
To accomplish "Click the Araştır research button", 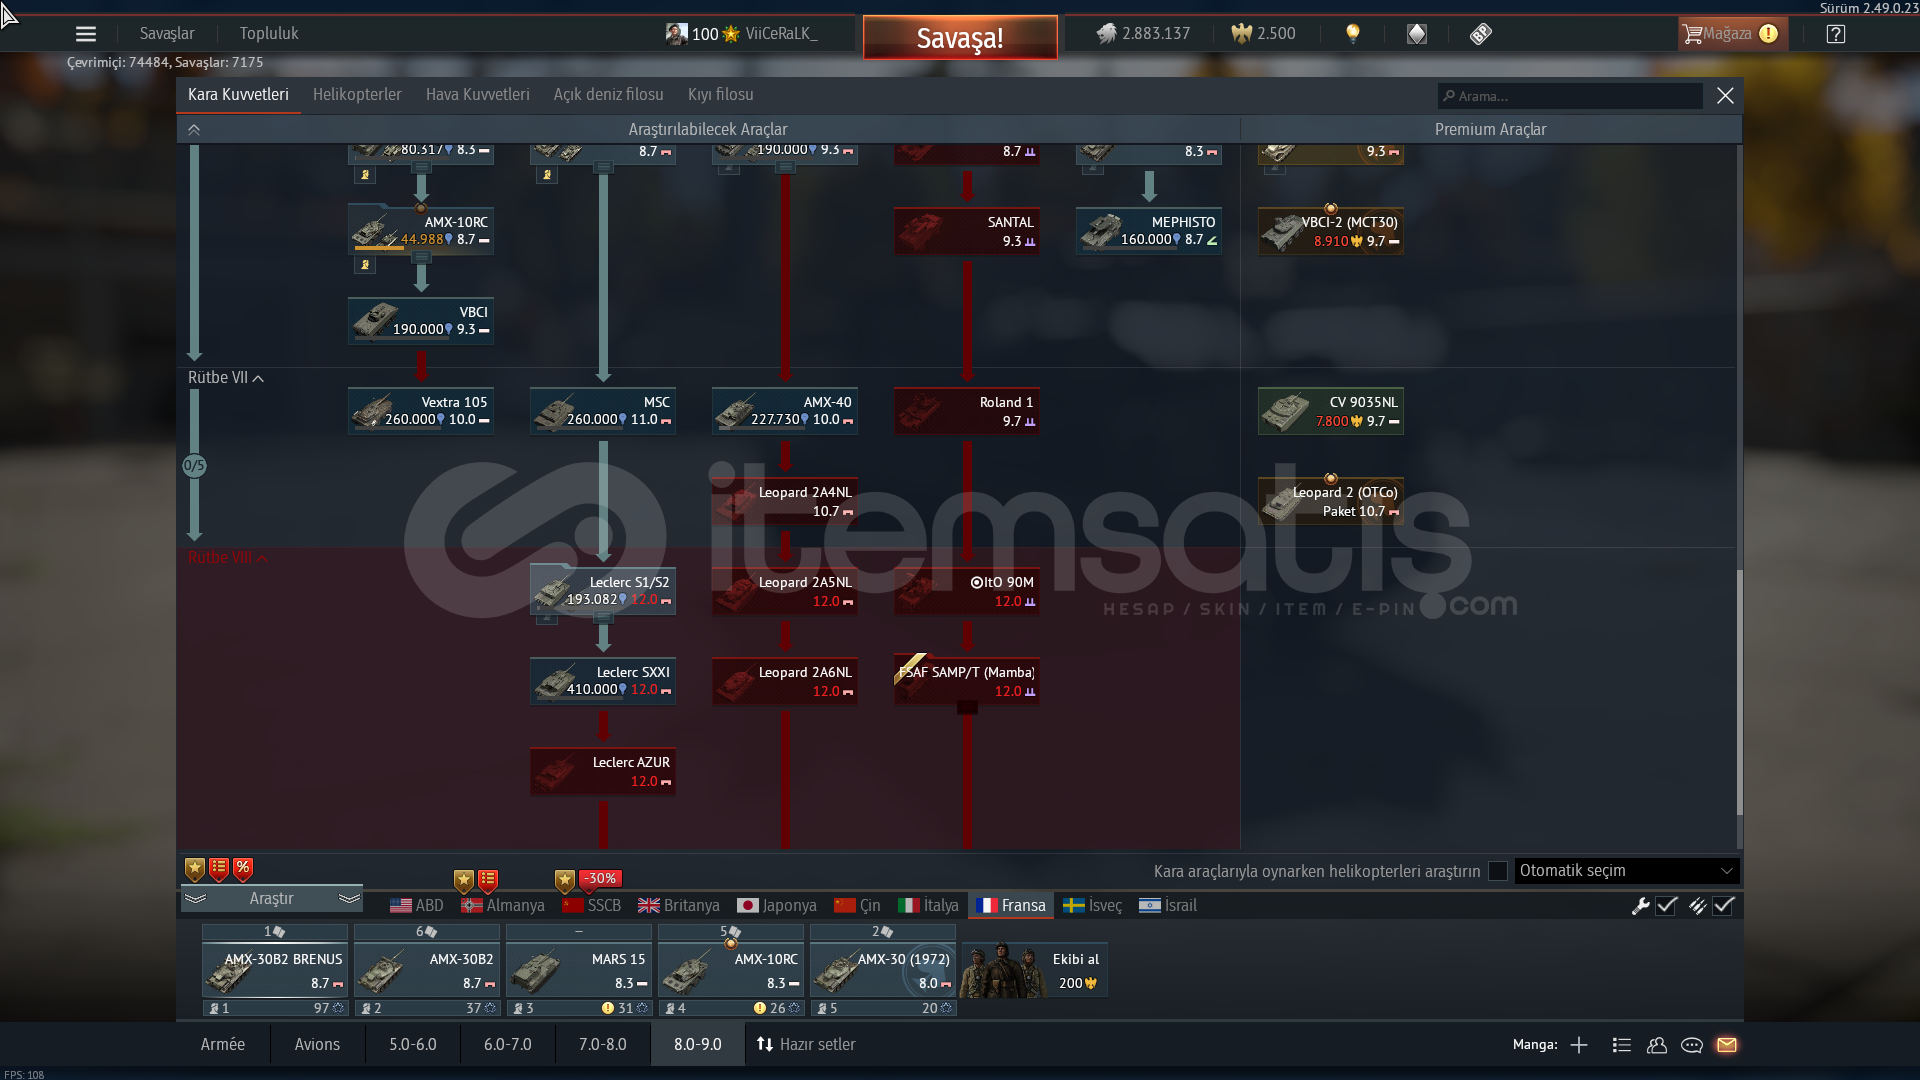I will tap(272, 899).
